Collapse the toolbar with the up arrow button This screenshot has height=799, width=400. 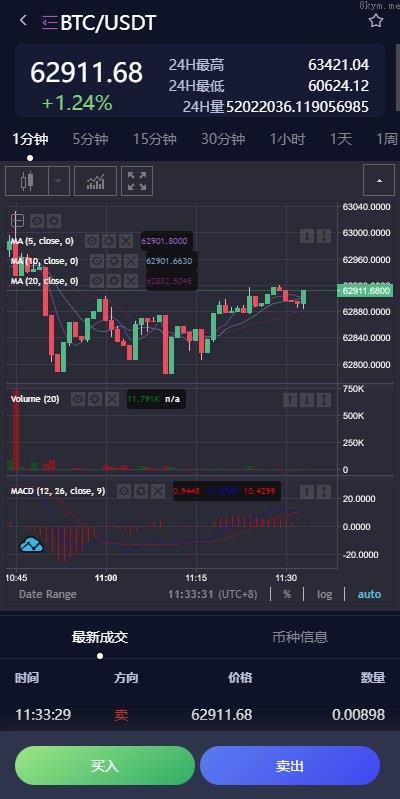(x=379, y=180)
